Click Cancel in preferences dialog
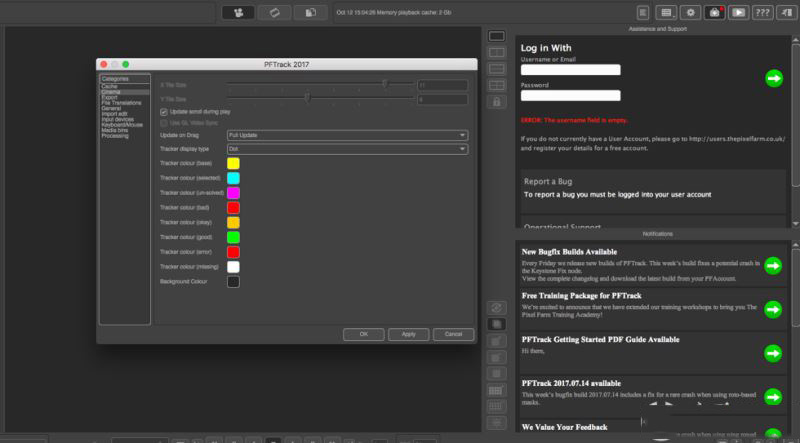The height and width of the screenshot is (443, 800). pyautogui.click(x=454, y=334)
